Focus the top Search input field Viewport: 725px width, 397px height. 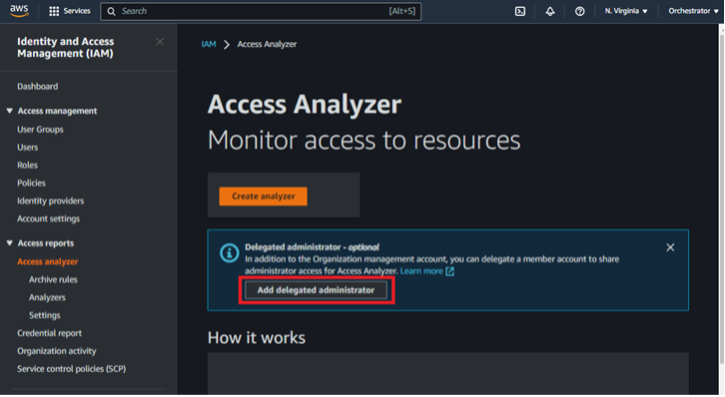tap(261, 11)
